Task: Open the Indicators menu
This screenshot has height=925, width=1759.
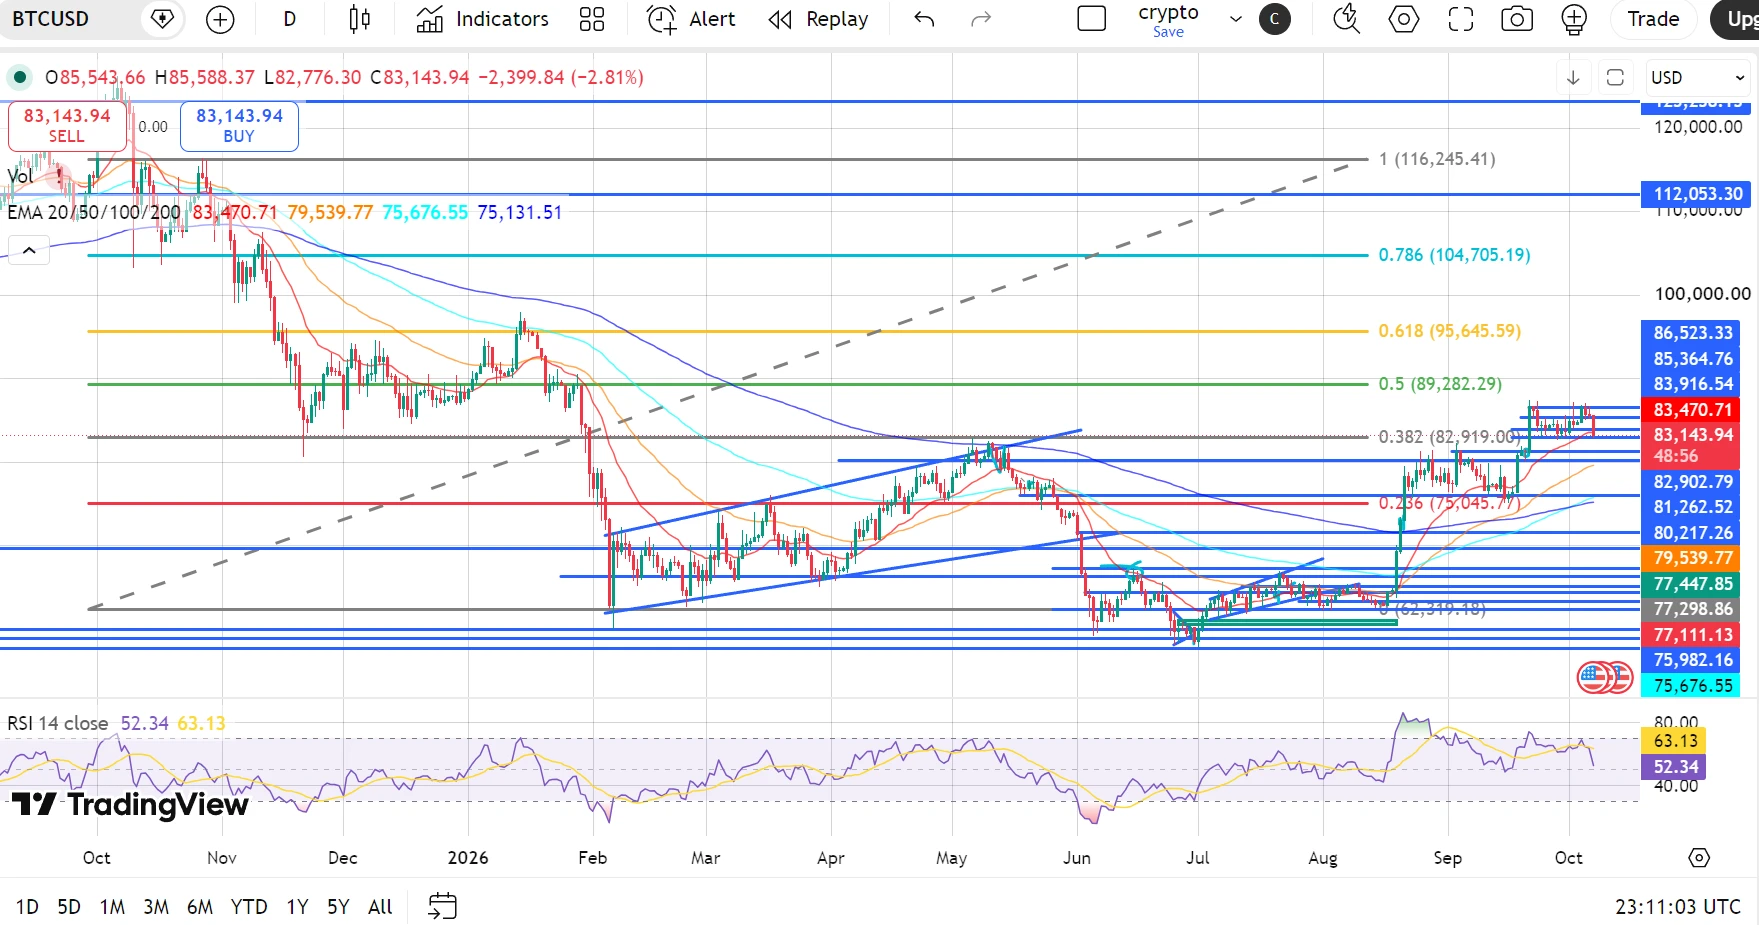Action: 483,19
